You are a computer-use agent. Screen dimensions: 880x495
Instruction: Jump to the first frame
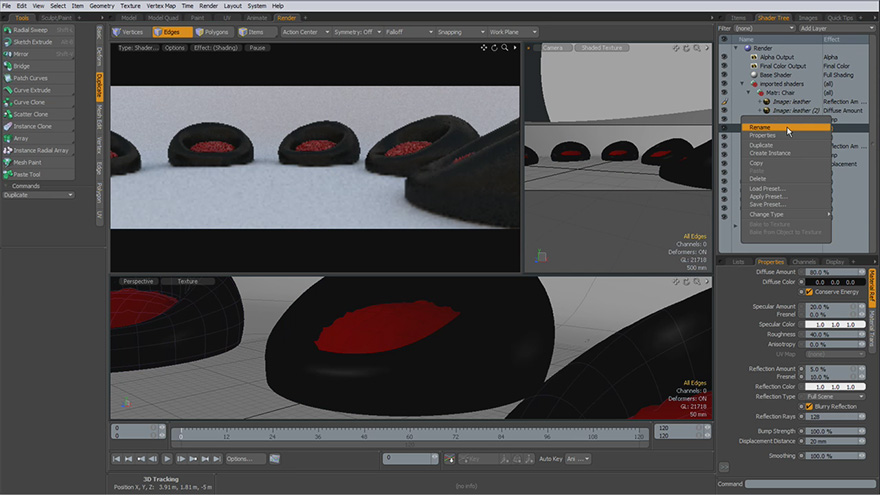point(116,459)
